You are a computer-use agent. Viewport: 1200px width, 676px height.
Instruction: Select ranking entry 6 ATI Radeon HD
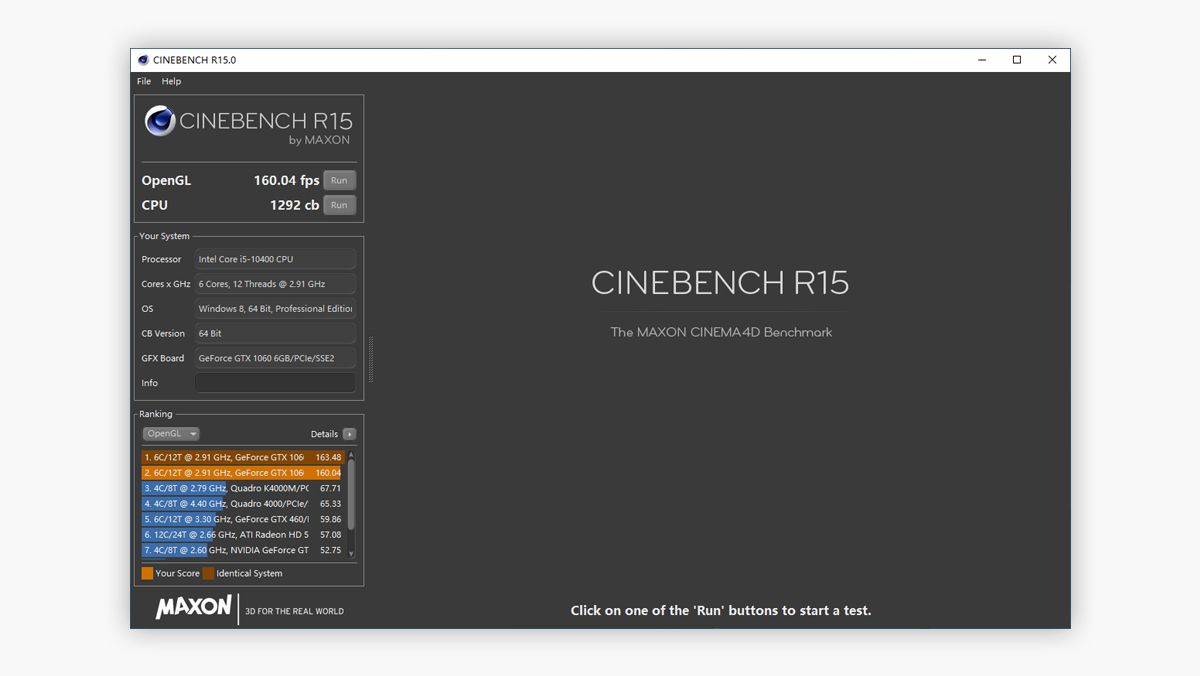242,535
